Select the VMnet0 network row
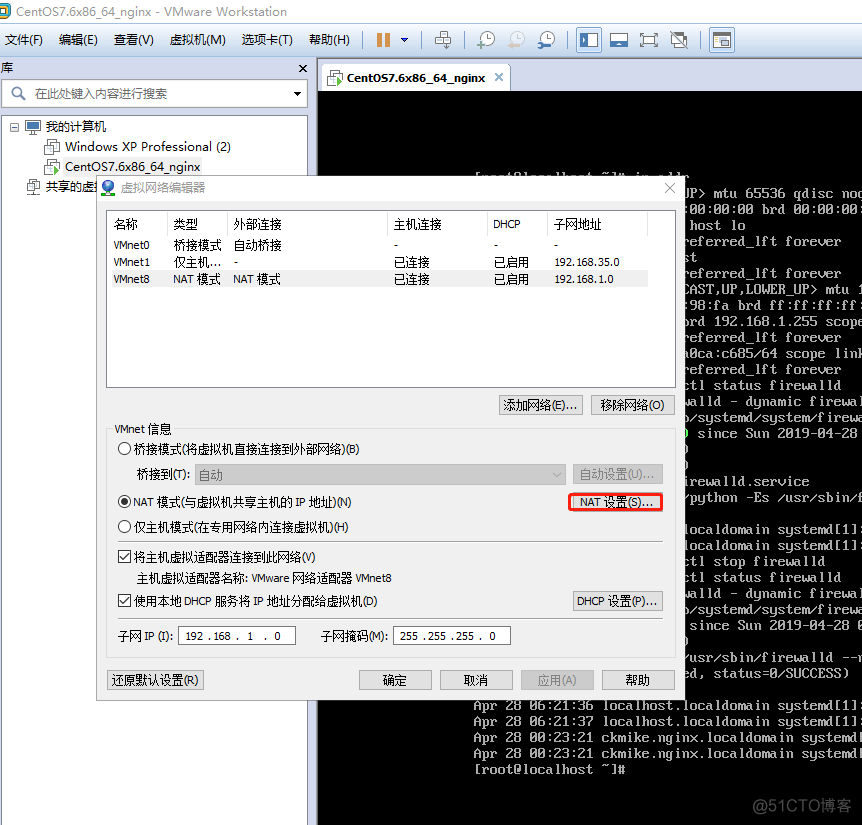This screenshot has height=825, width=862. click(x=379, y=245)
